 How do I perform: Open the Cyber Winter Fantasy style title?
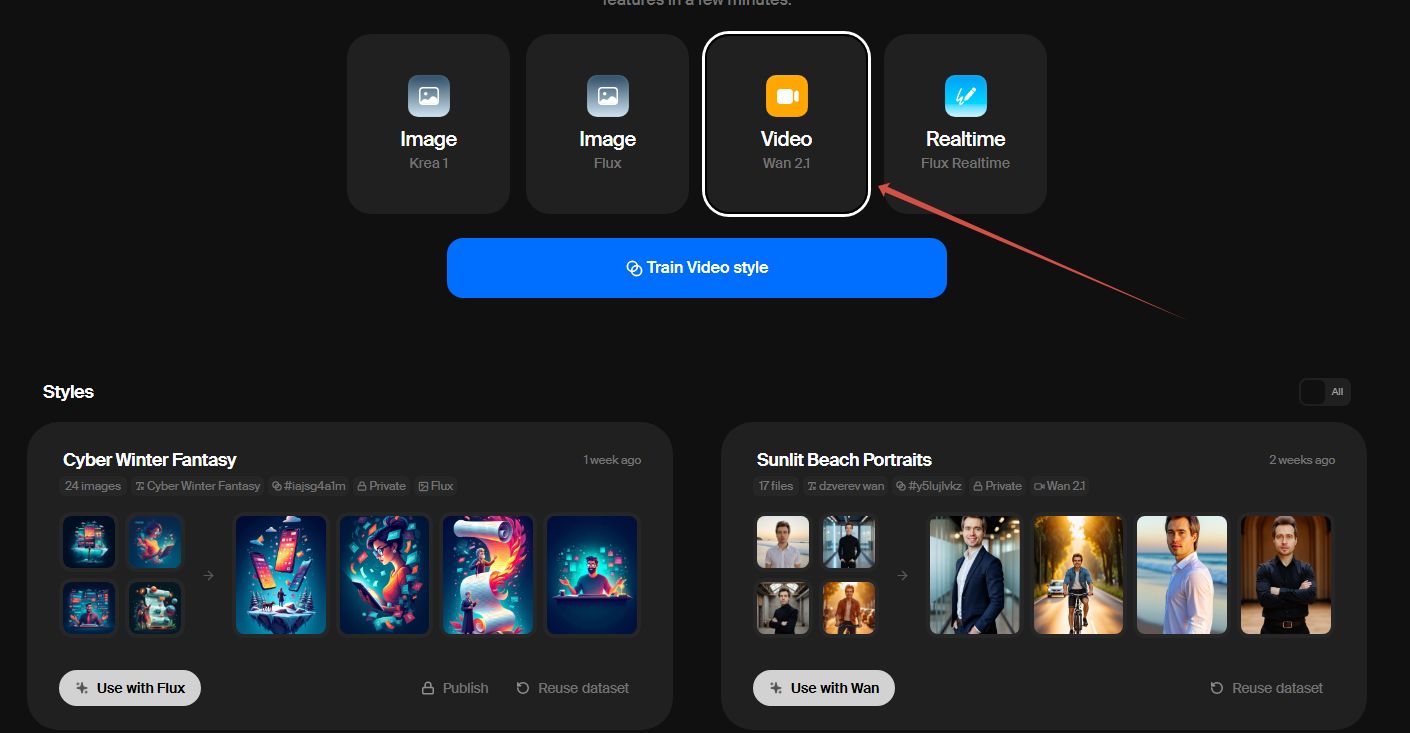tap(150, 460)
